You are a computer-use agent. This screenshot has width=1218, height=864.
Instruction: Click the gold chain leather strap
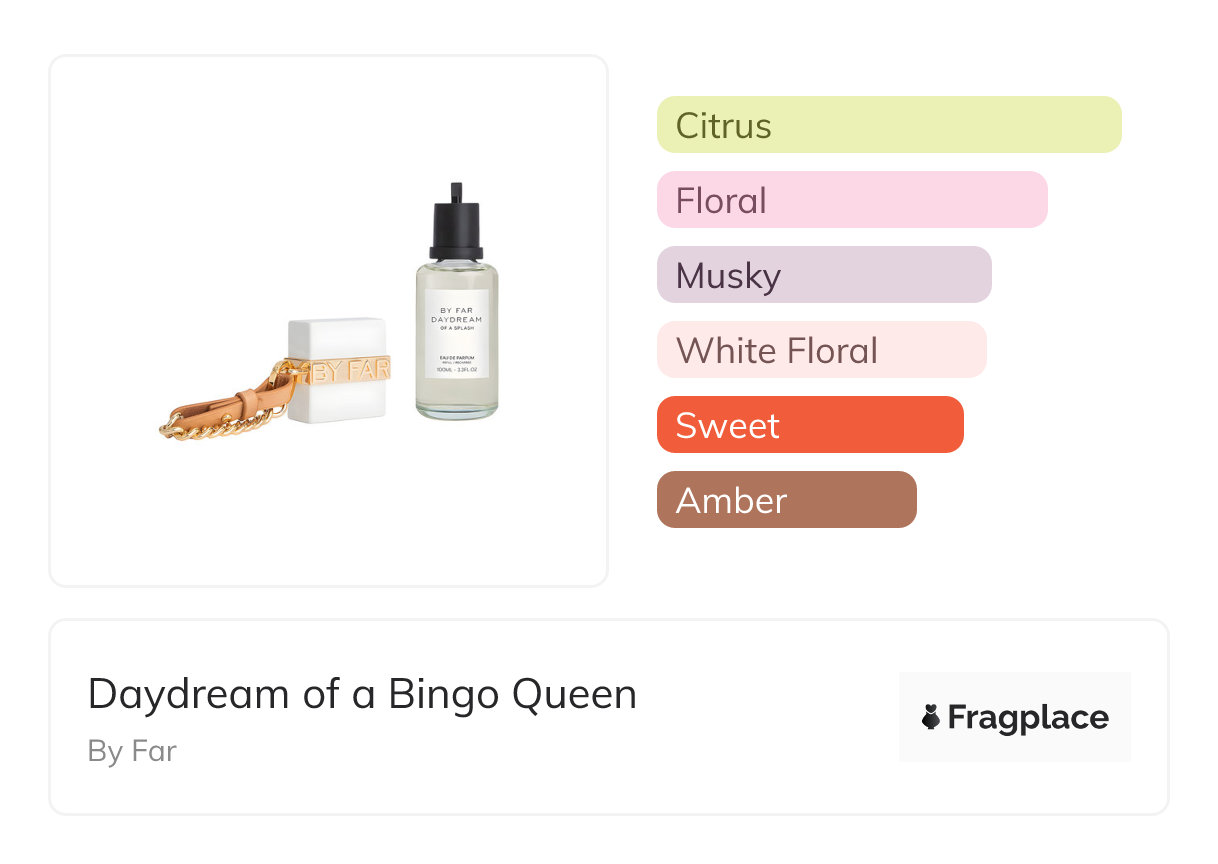pyautogui.click(x=215, y=420)
